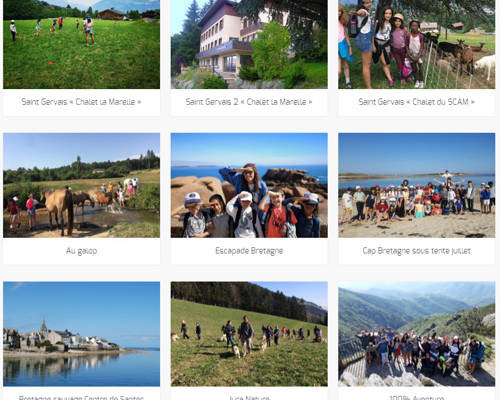500x400 pixels.
Task: Select the Au galop title link
Action: click(x=81, y=251)
